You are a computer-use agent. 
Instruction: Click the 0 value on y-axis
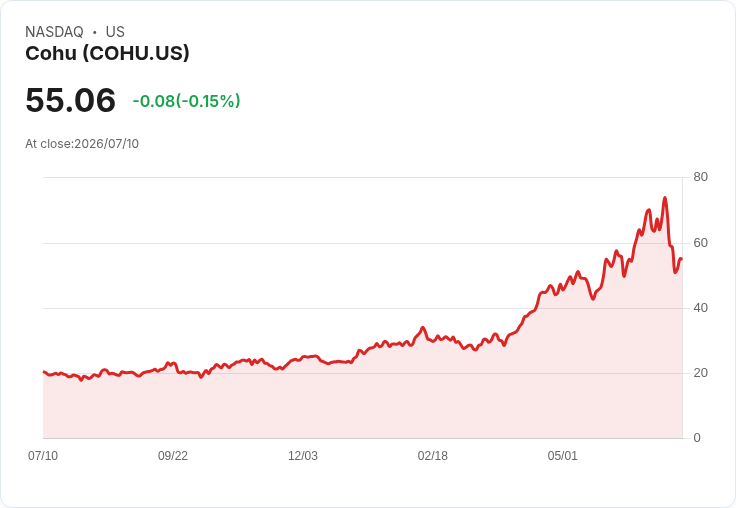697,438
